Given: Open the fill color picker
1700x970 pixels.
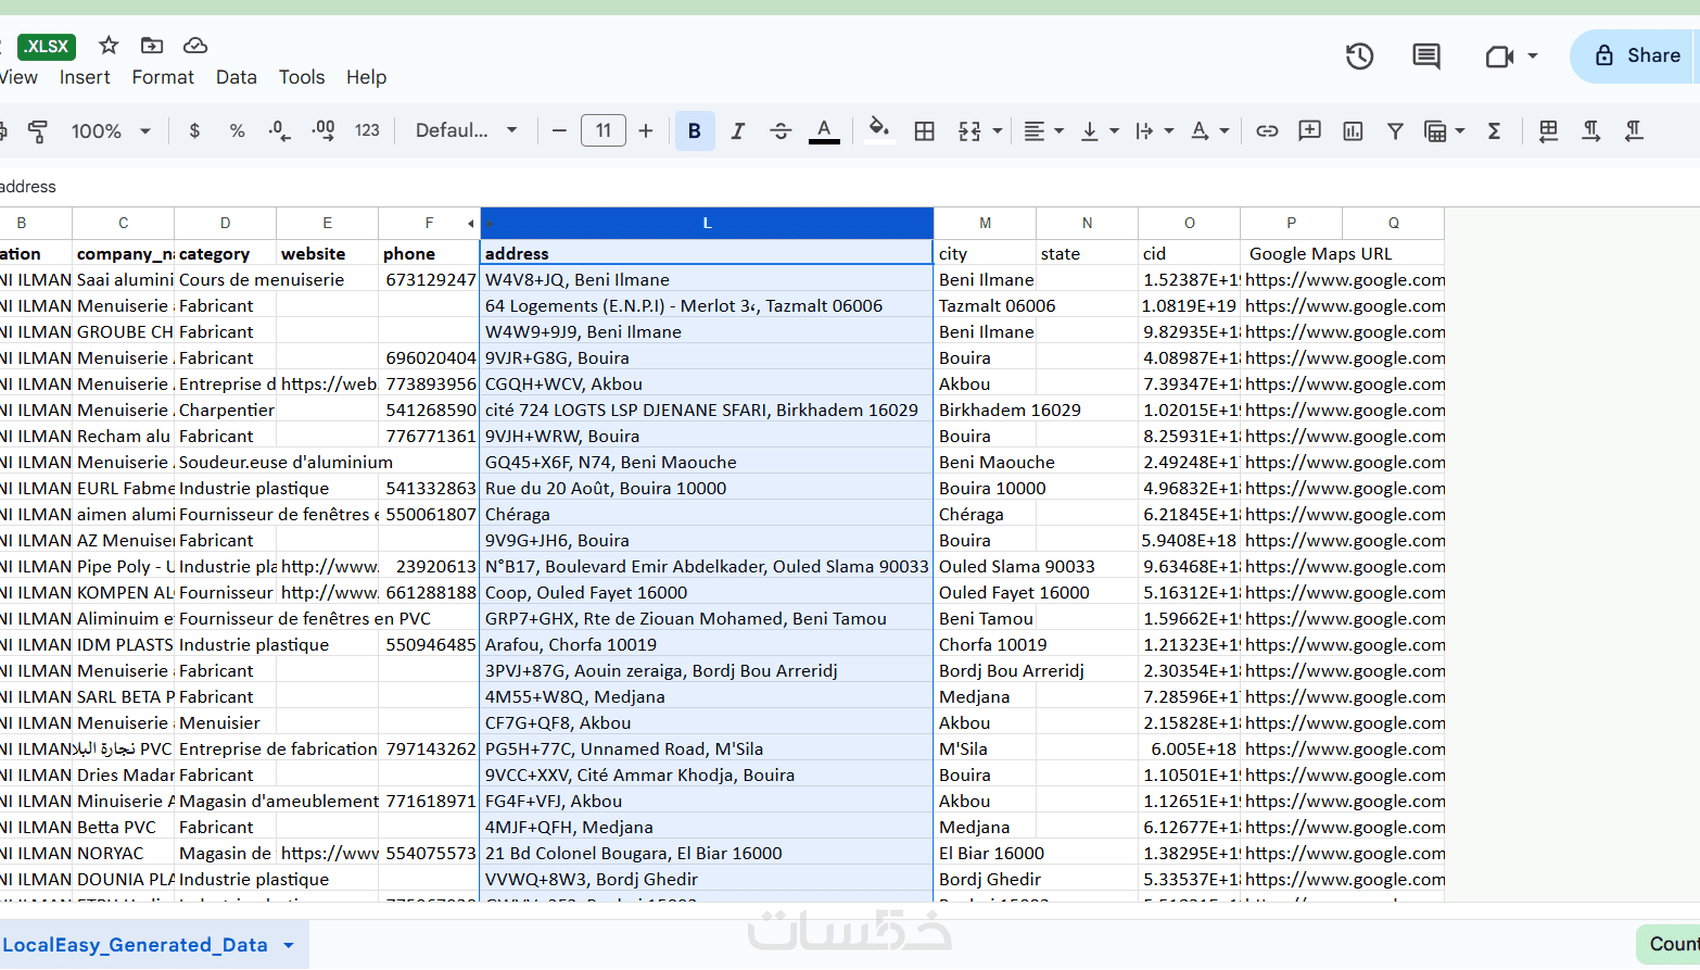Looking at the screenshot, I should tap(878, 129).
